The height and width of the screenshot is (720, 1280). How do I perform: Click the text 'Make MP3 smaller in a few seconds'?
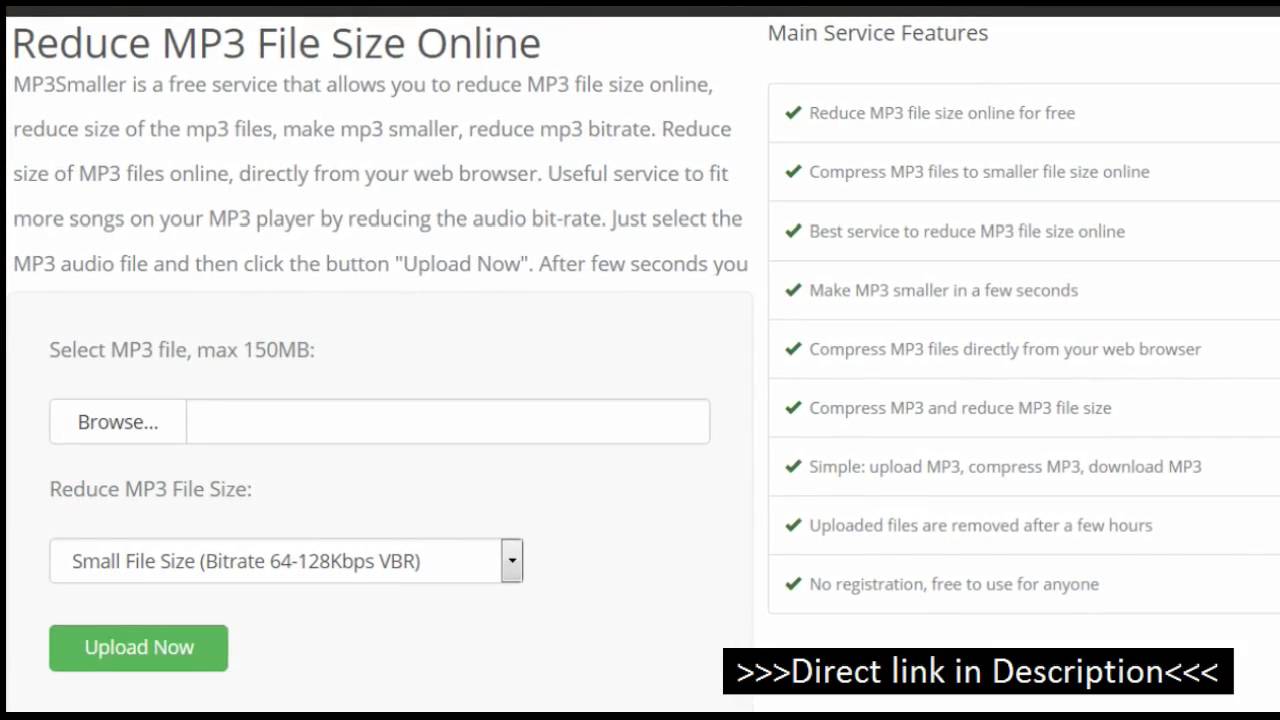click(x=943, y=290)
